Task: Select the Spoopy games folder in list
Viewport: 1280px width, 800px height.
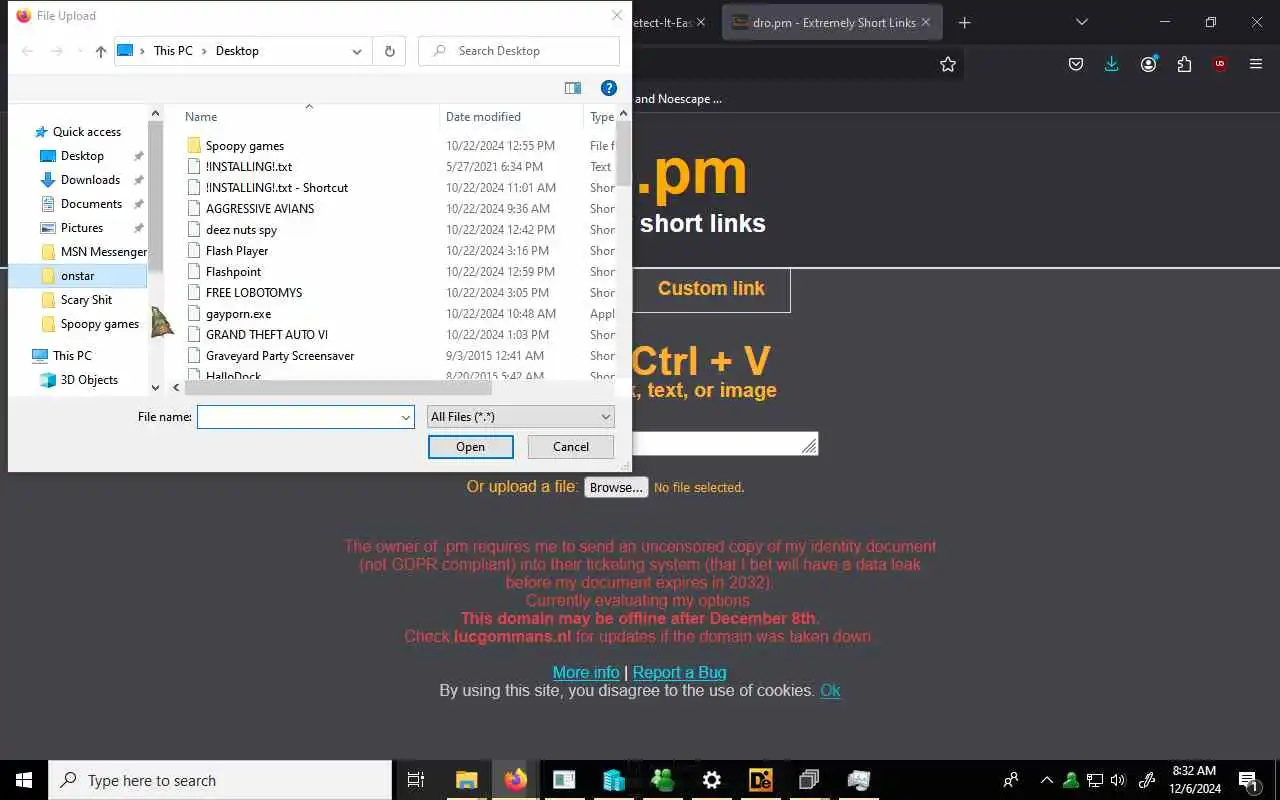Action: pos(245,146)
